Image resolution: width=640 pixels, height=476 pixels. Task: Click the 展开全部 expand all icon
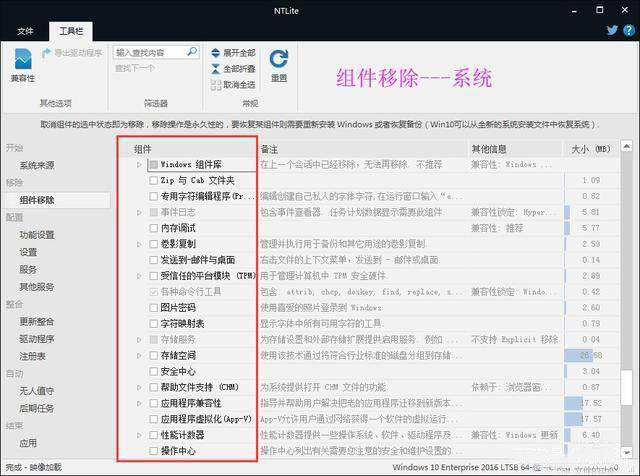coord(216,53)
